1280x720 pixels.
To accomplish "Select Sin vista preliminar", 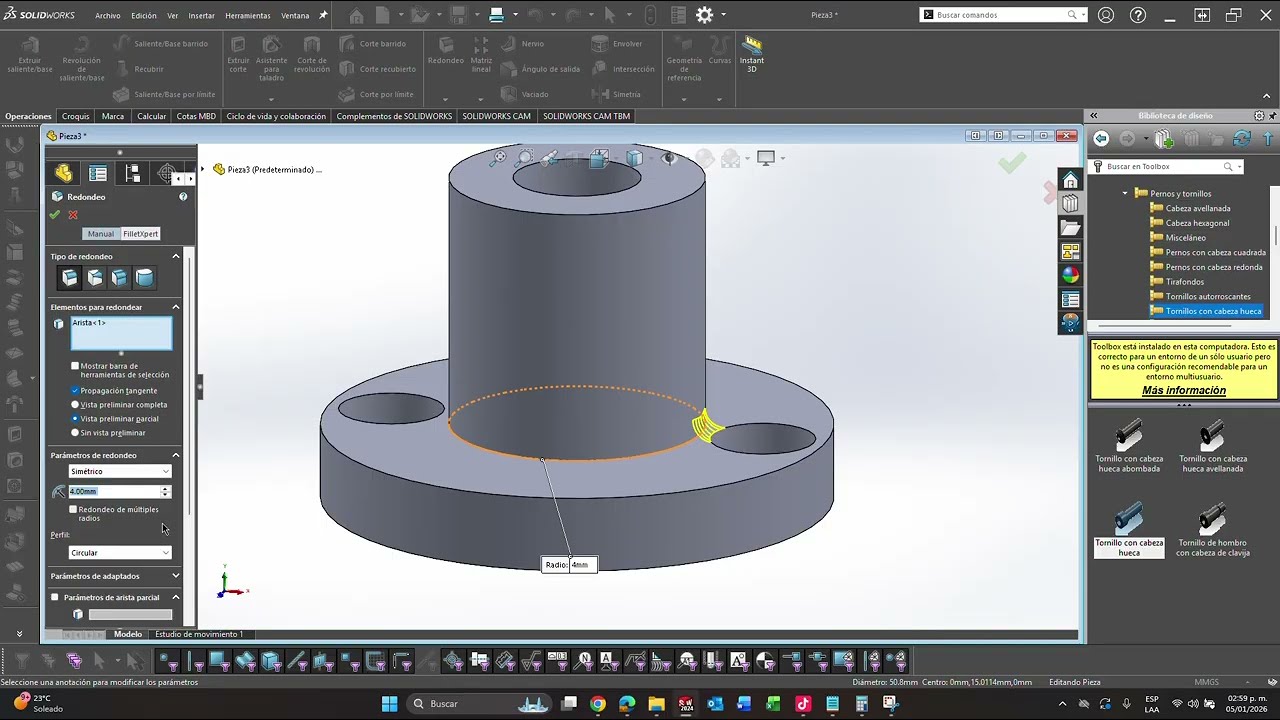I will click(x=75, y=432).
